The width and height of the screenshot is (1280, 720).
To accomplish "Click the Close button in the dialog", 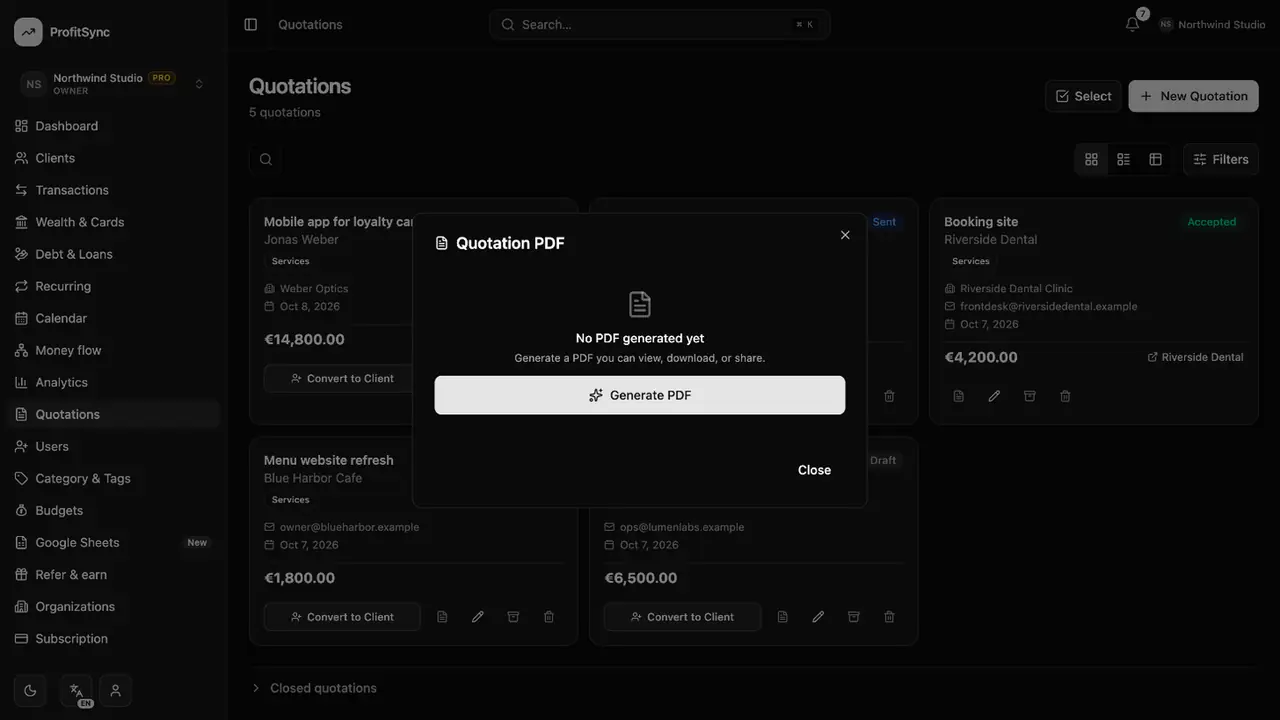I will [814, 470].
